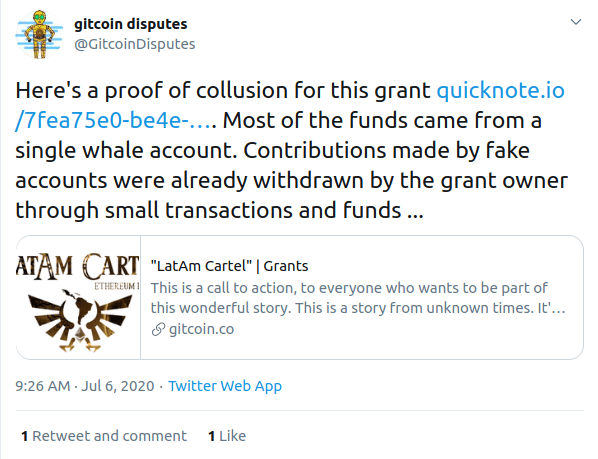View the 1 Like list
Screen dimensions: 598x459
(227, 436)
